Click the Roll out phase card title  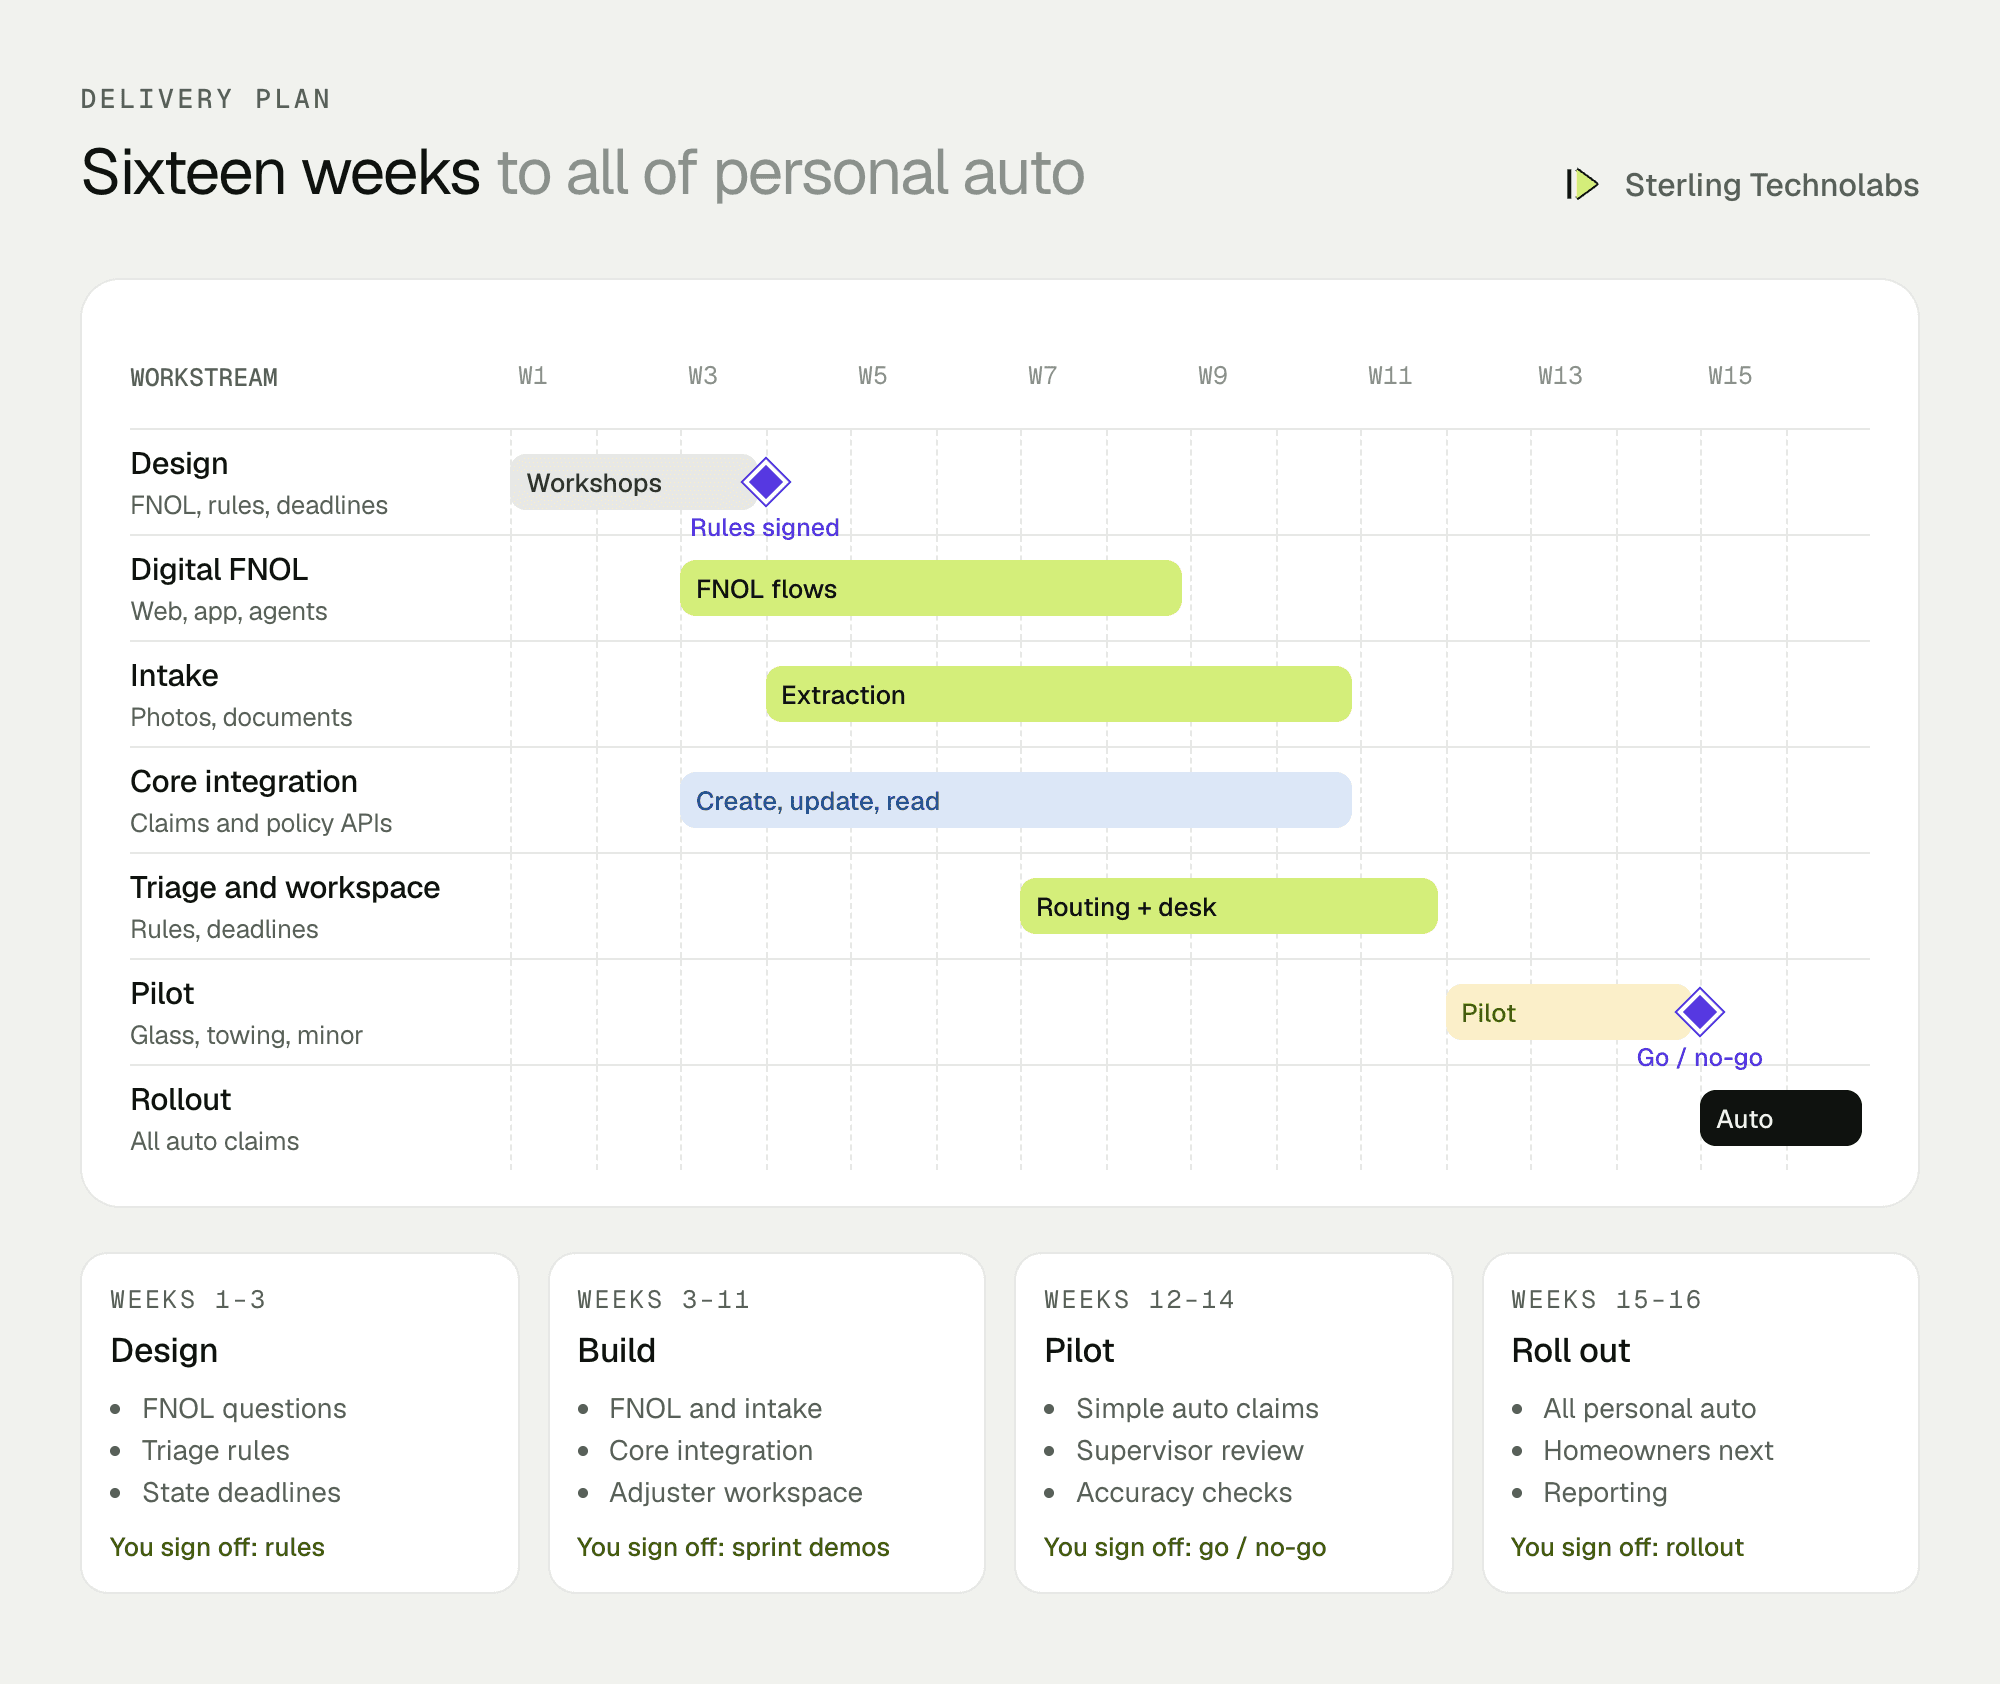click(x=1571, y=1351)
